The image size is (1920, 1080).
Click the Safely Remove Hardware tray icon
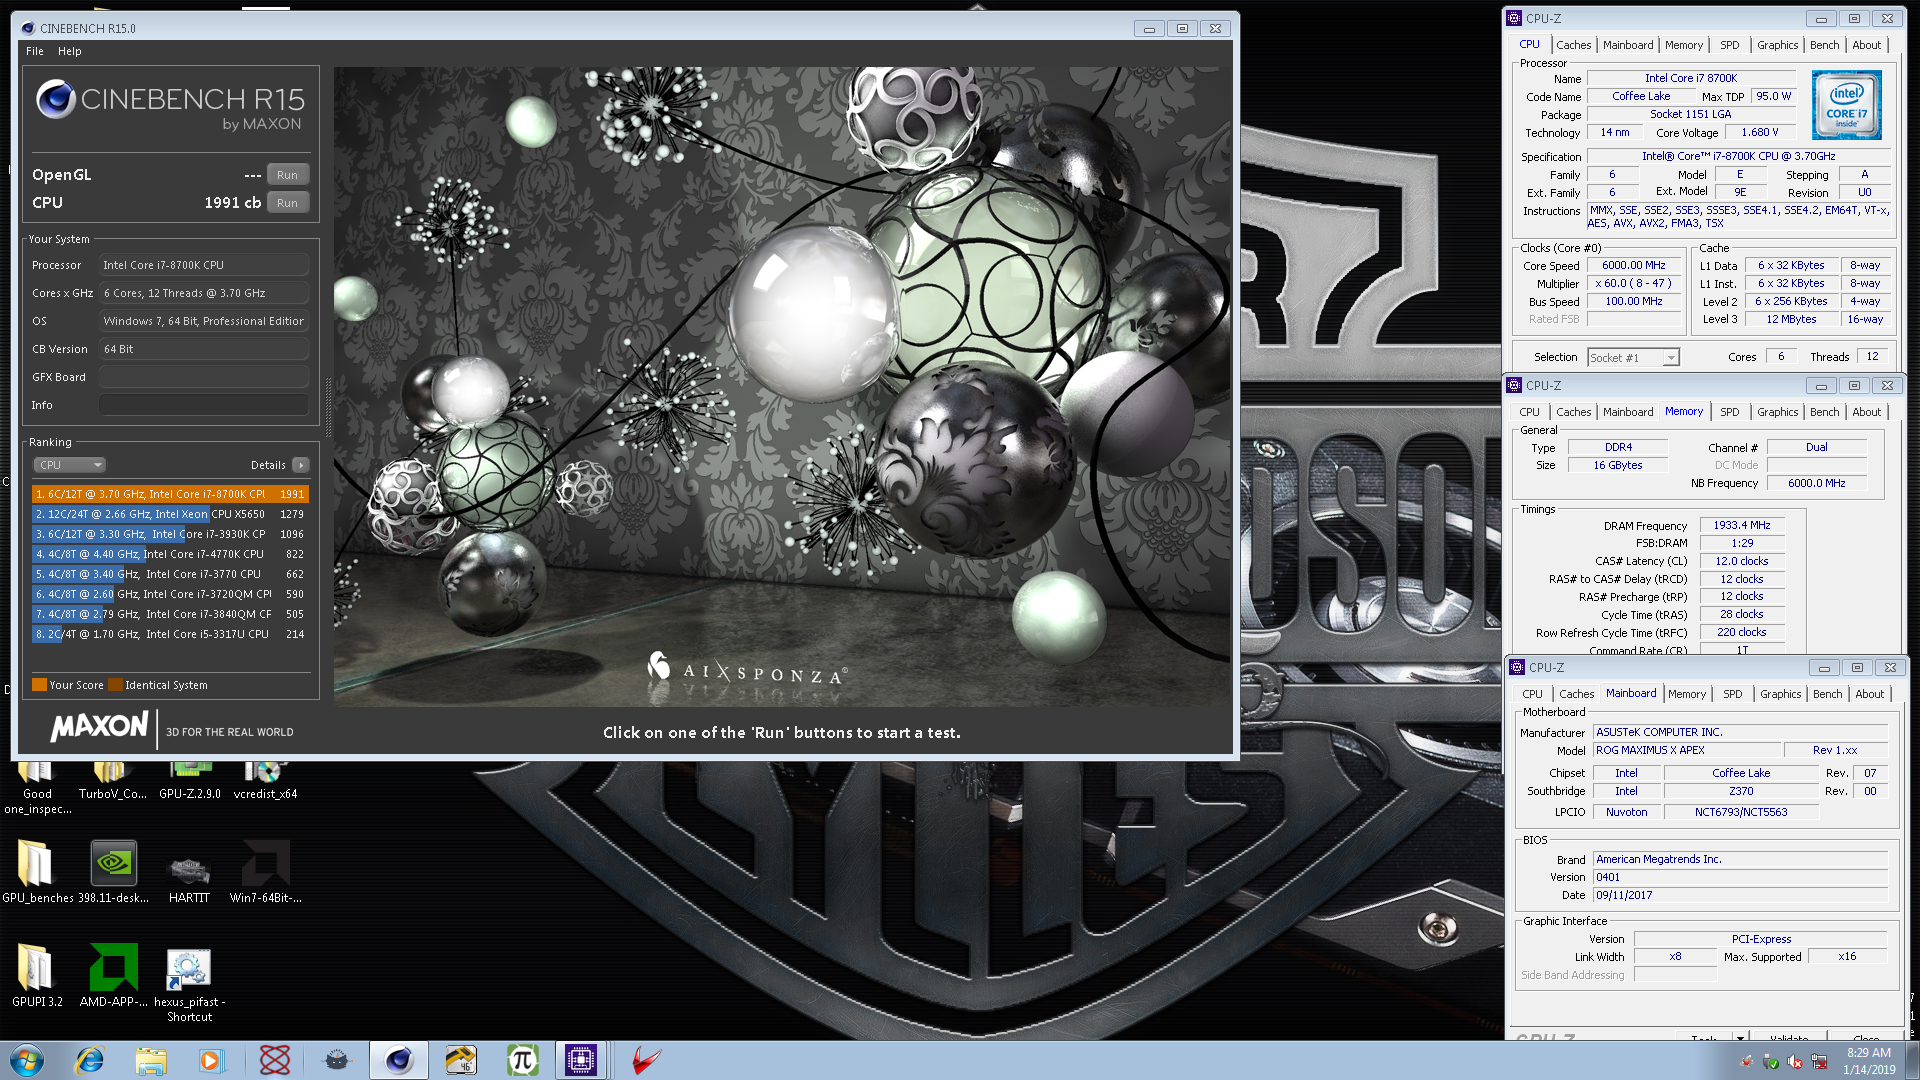coord(1771,1062)
